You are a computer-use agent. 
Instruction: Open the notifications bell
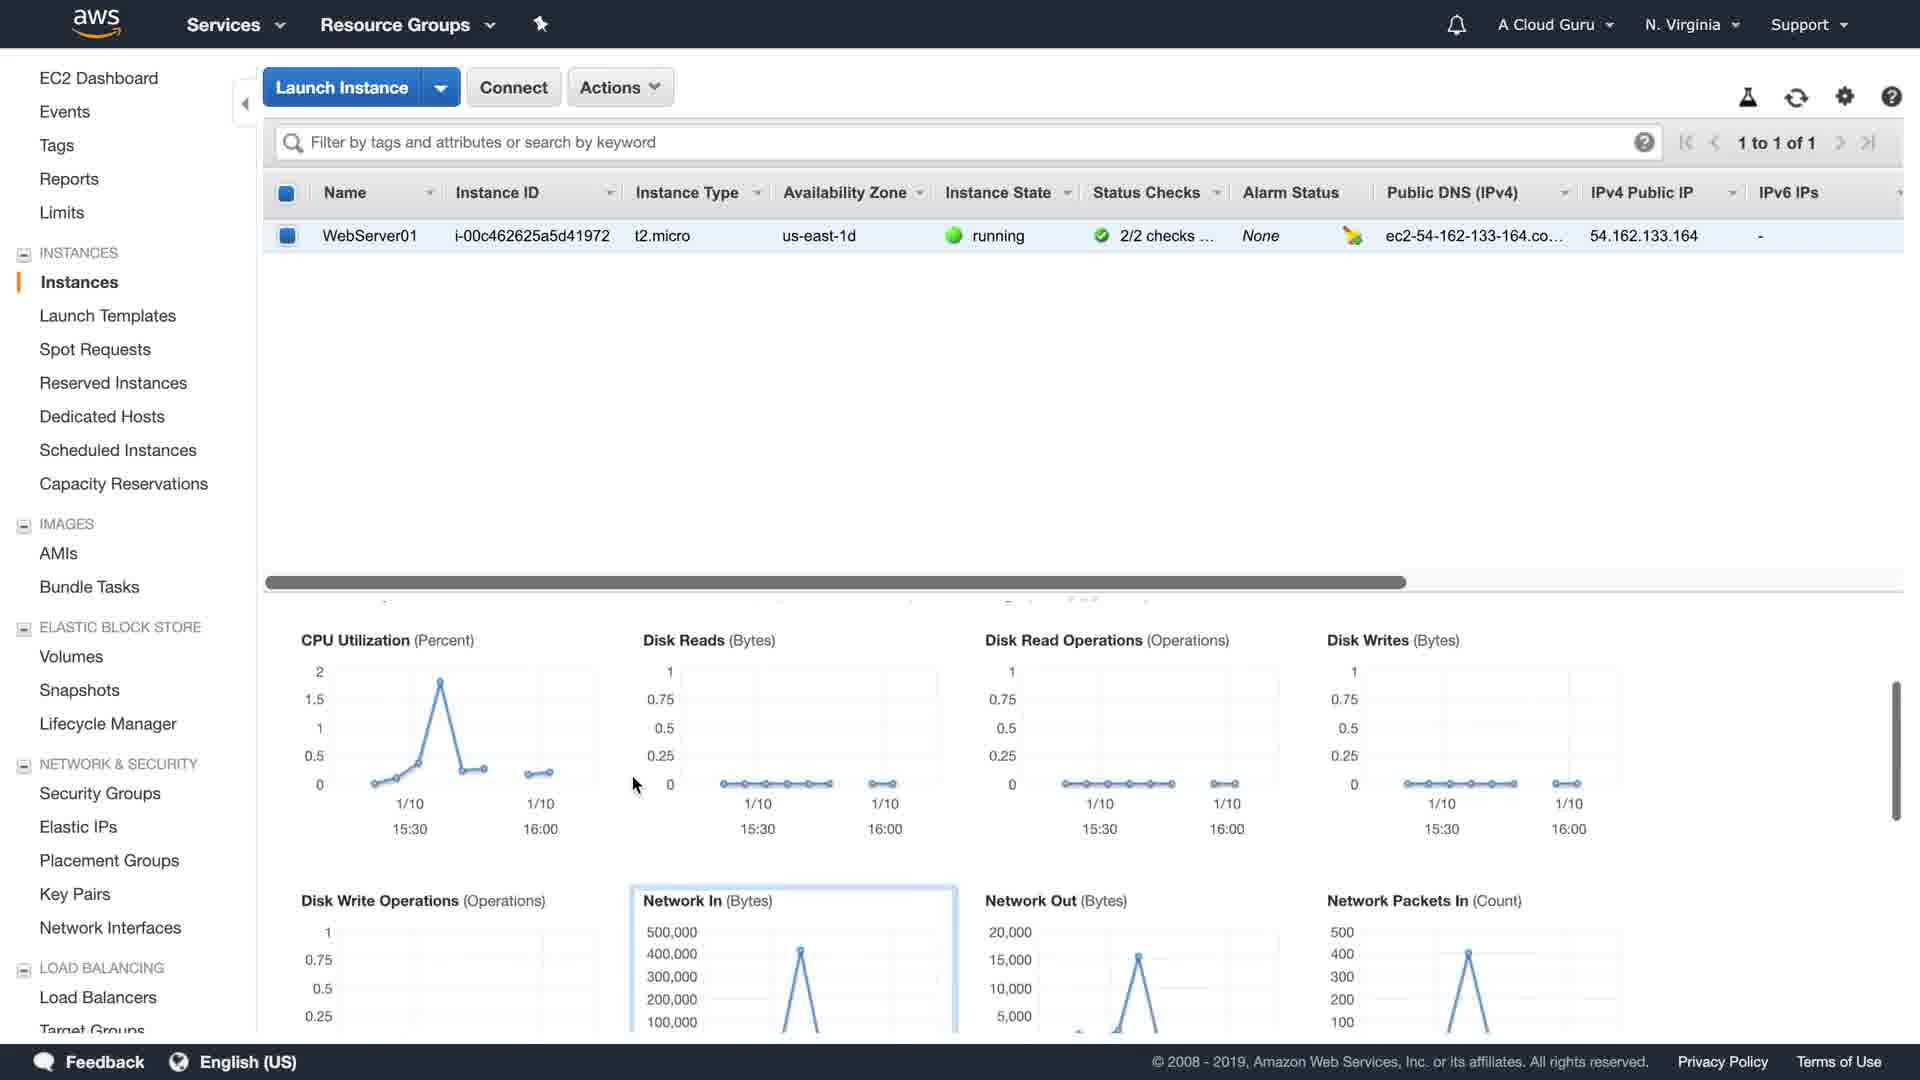click(1456, 25)
